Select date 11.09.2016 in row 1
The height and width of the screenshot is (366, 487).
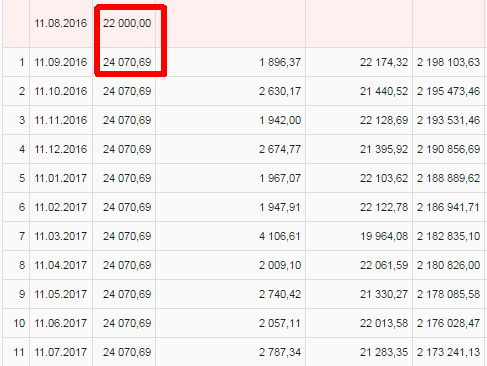pyautogui.click(x=61, y=62)
